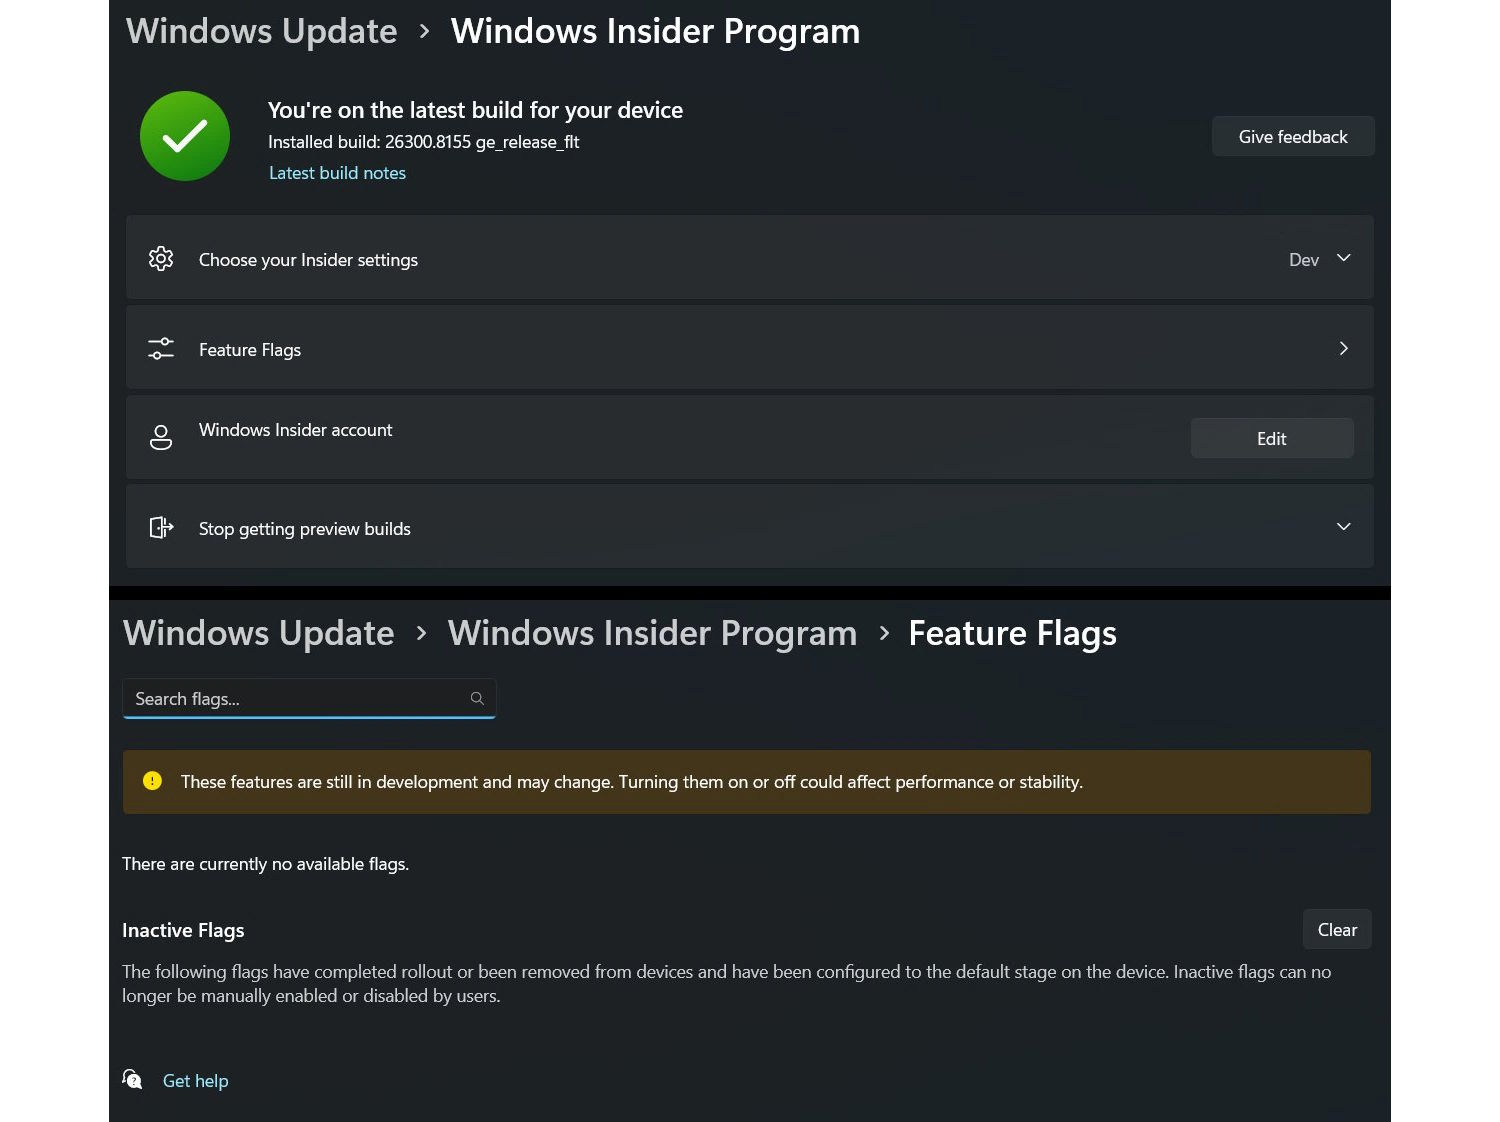
Task: Click the Feature Flags sliders icon
Action: pyautogui.click(x=161, y=349)
